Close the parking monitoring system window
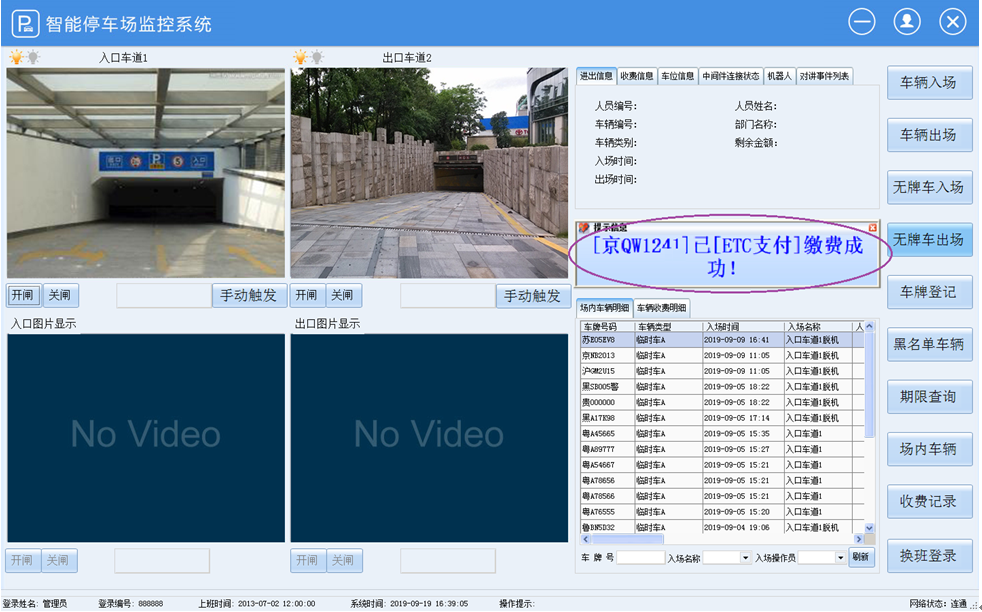Image resolution: width=982 pixels, height=612 pixels. point(953,22)
